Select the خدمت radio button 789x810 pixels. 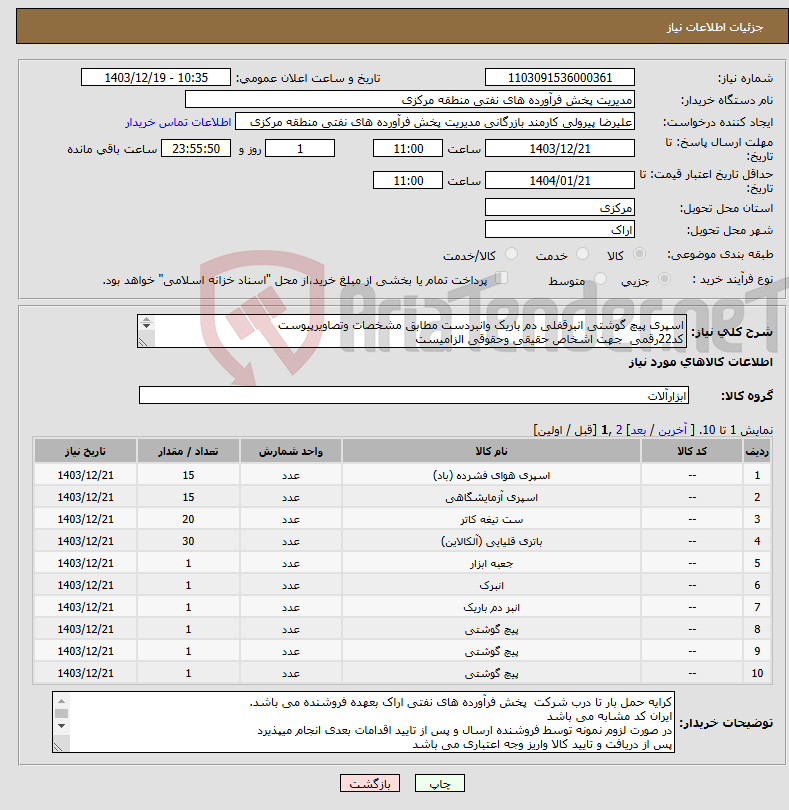coord(582,254)
